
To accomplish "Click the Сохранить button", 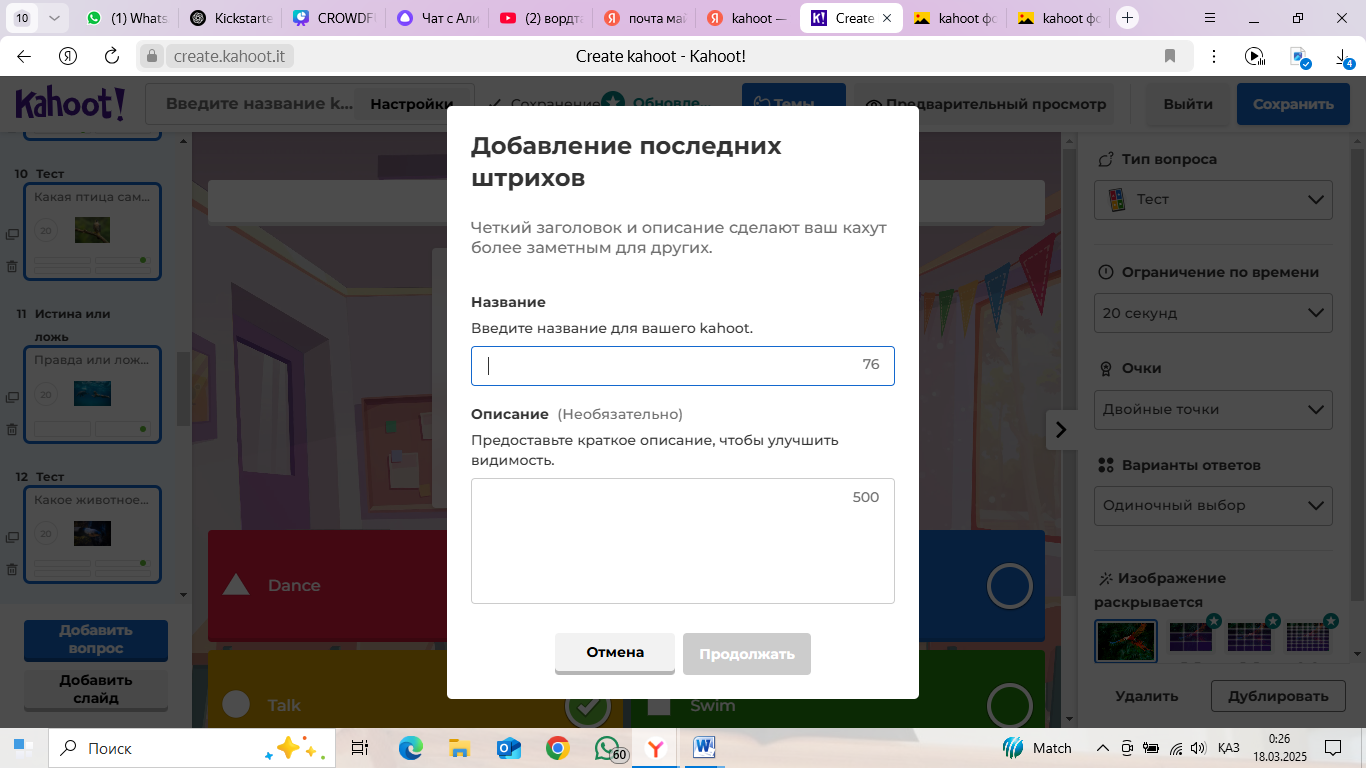I will click(x=1293, y=104).
